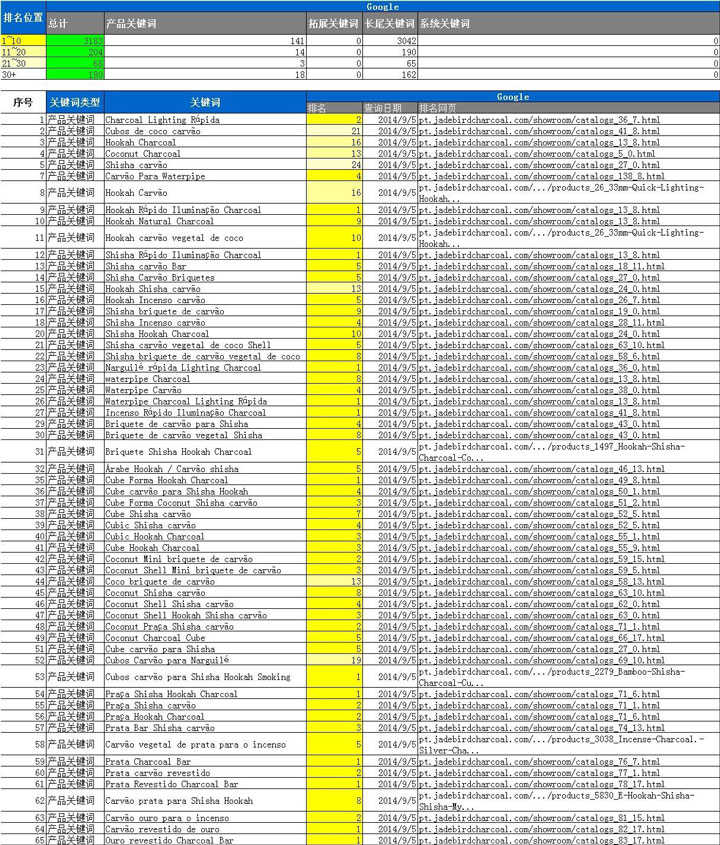720x845 pixels.
Task: Click the 长尾关键词 column header
Action: tap(390, 23)
